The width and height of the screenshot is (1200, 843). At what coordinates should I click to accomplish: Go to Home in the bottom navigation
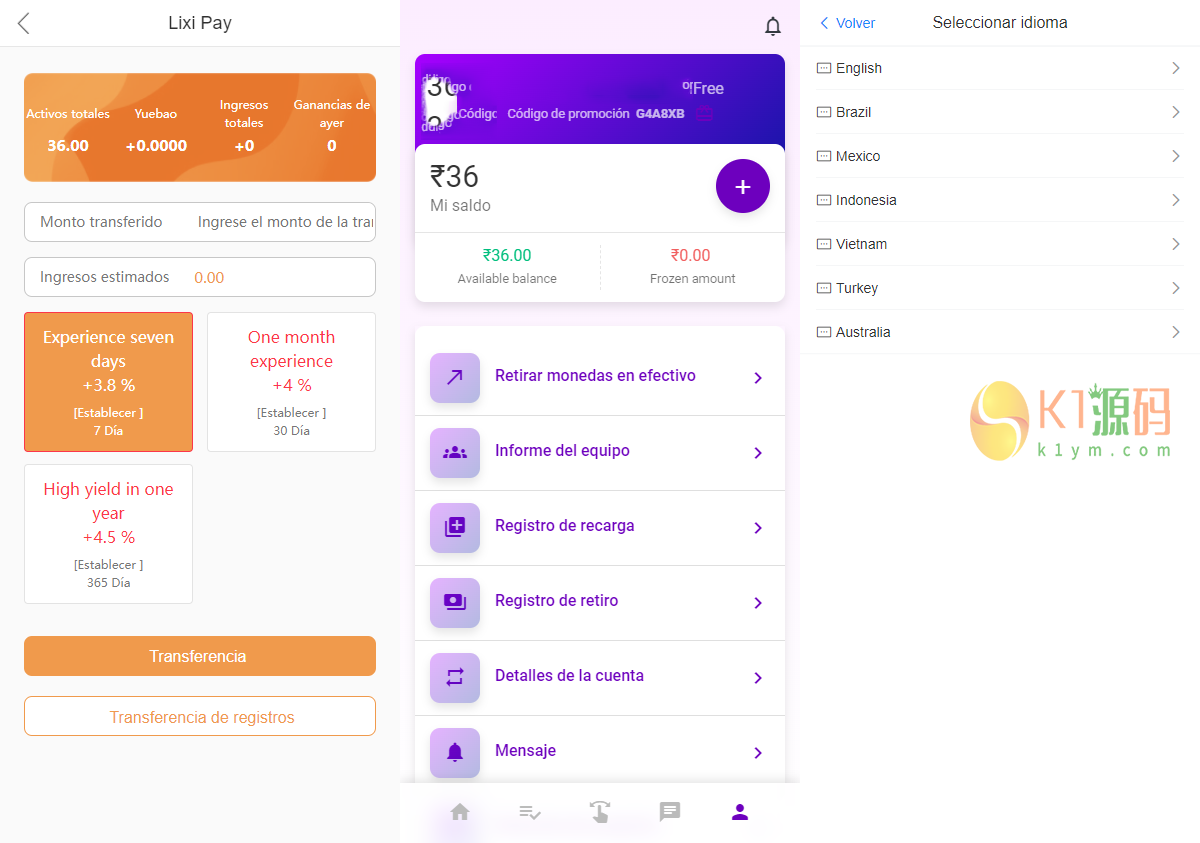tap(460, 812)
